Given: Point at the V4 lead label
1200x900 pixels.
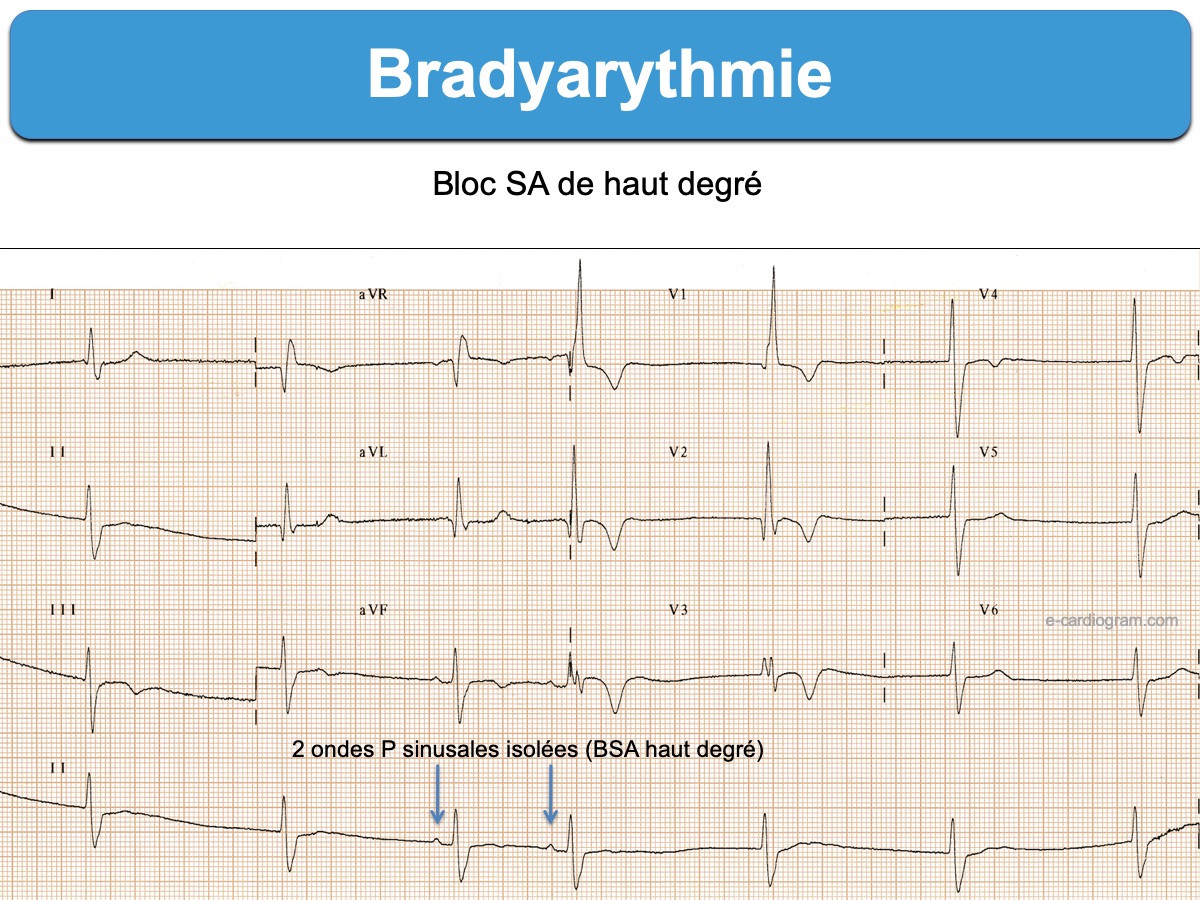Looking at the screenshot, I should pos(988,294).
